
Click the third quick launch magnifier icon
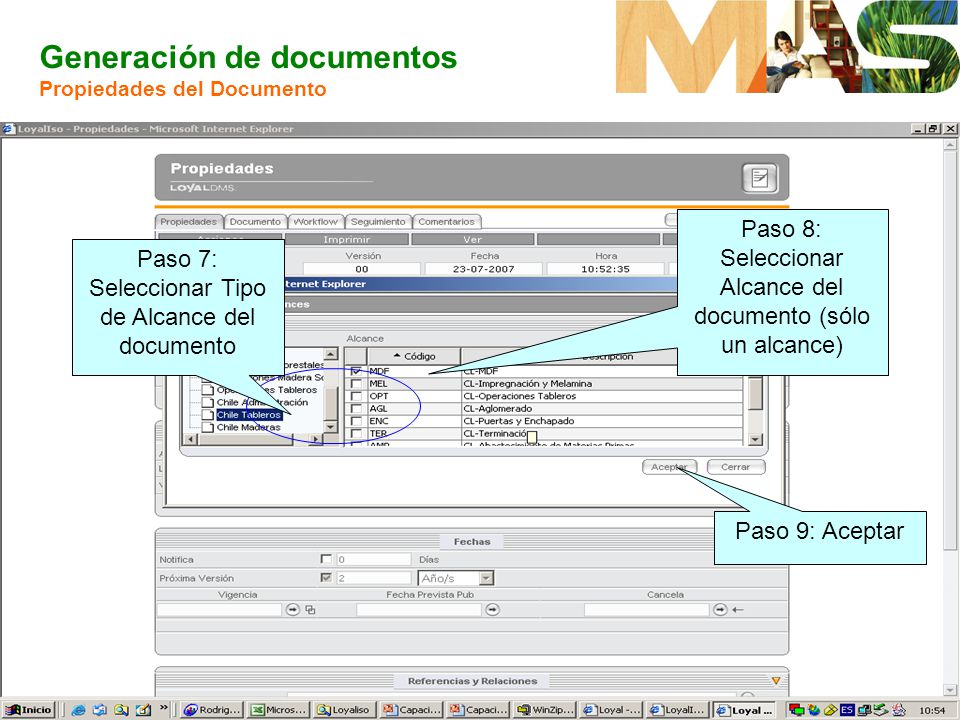[121, 710]
